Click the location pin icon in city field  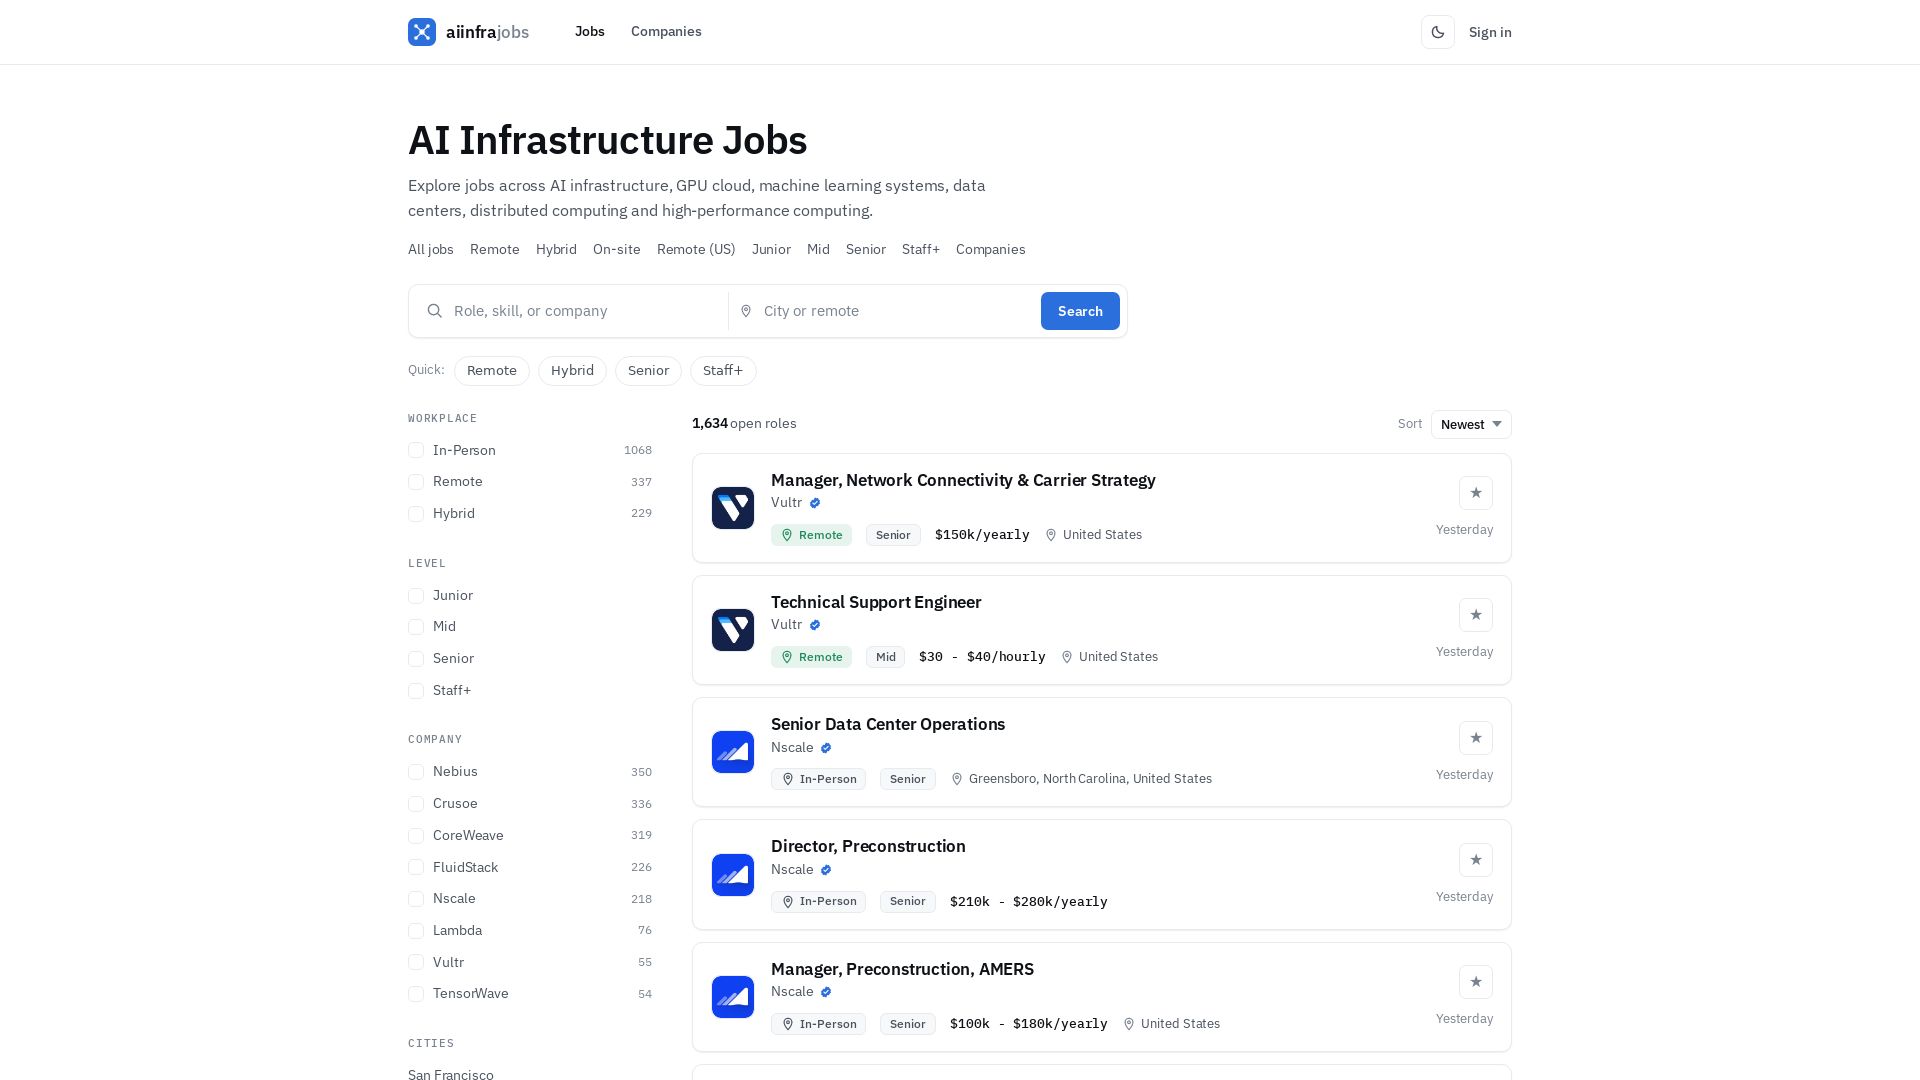pos(746,311)
